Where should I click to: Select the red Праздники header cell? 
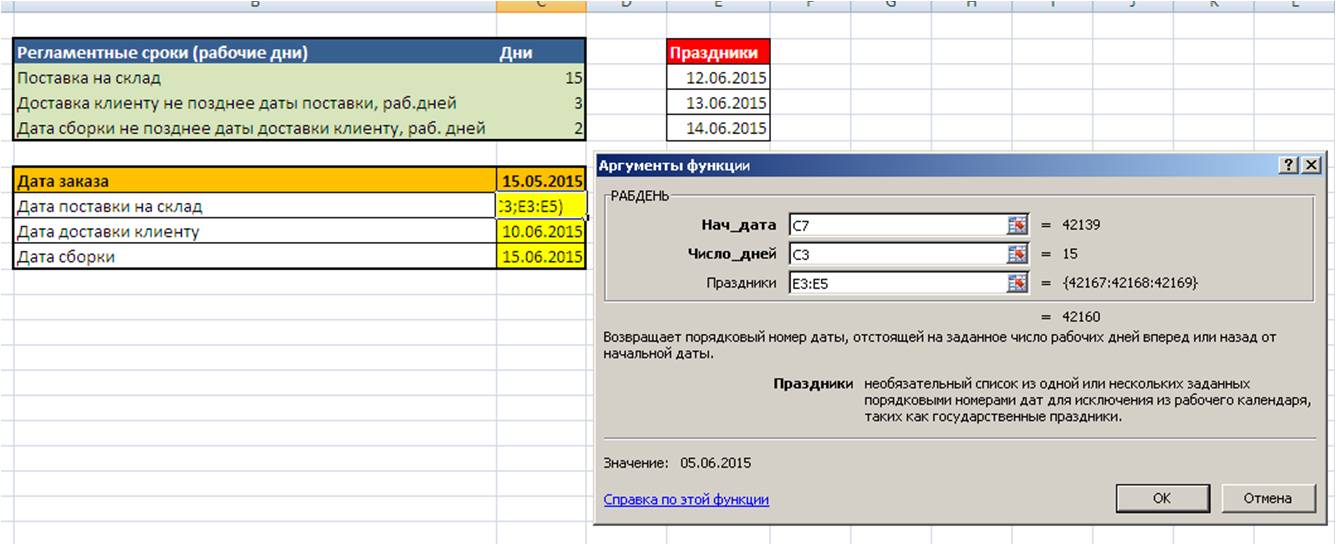click(x=718, y=53)
